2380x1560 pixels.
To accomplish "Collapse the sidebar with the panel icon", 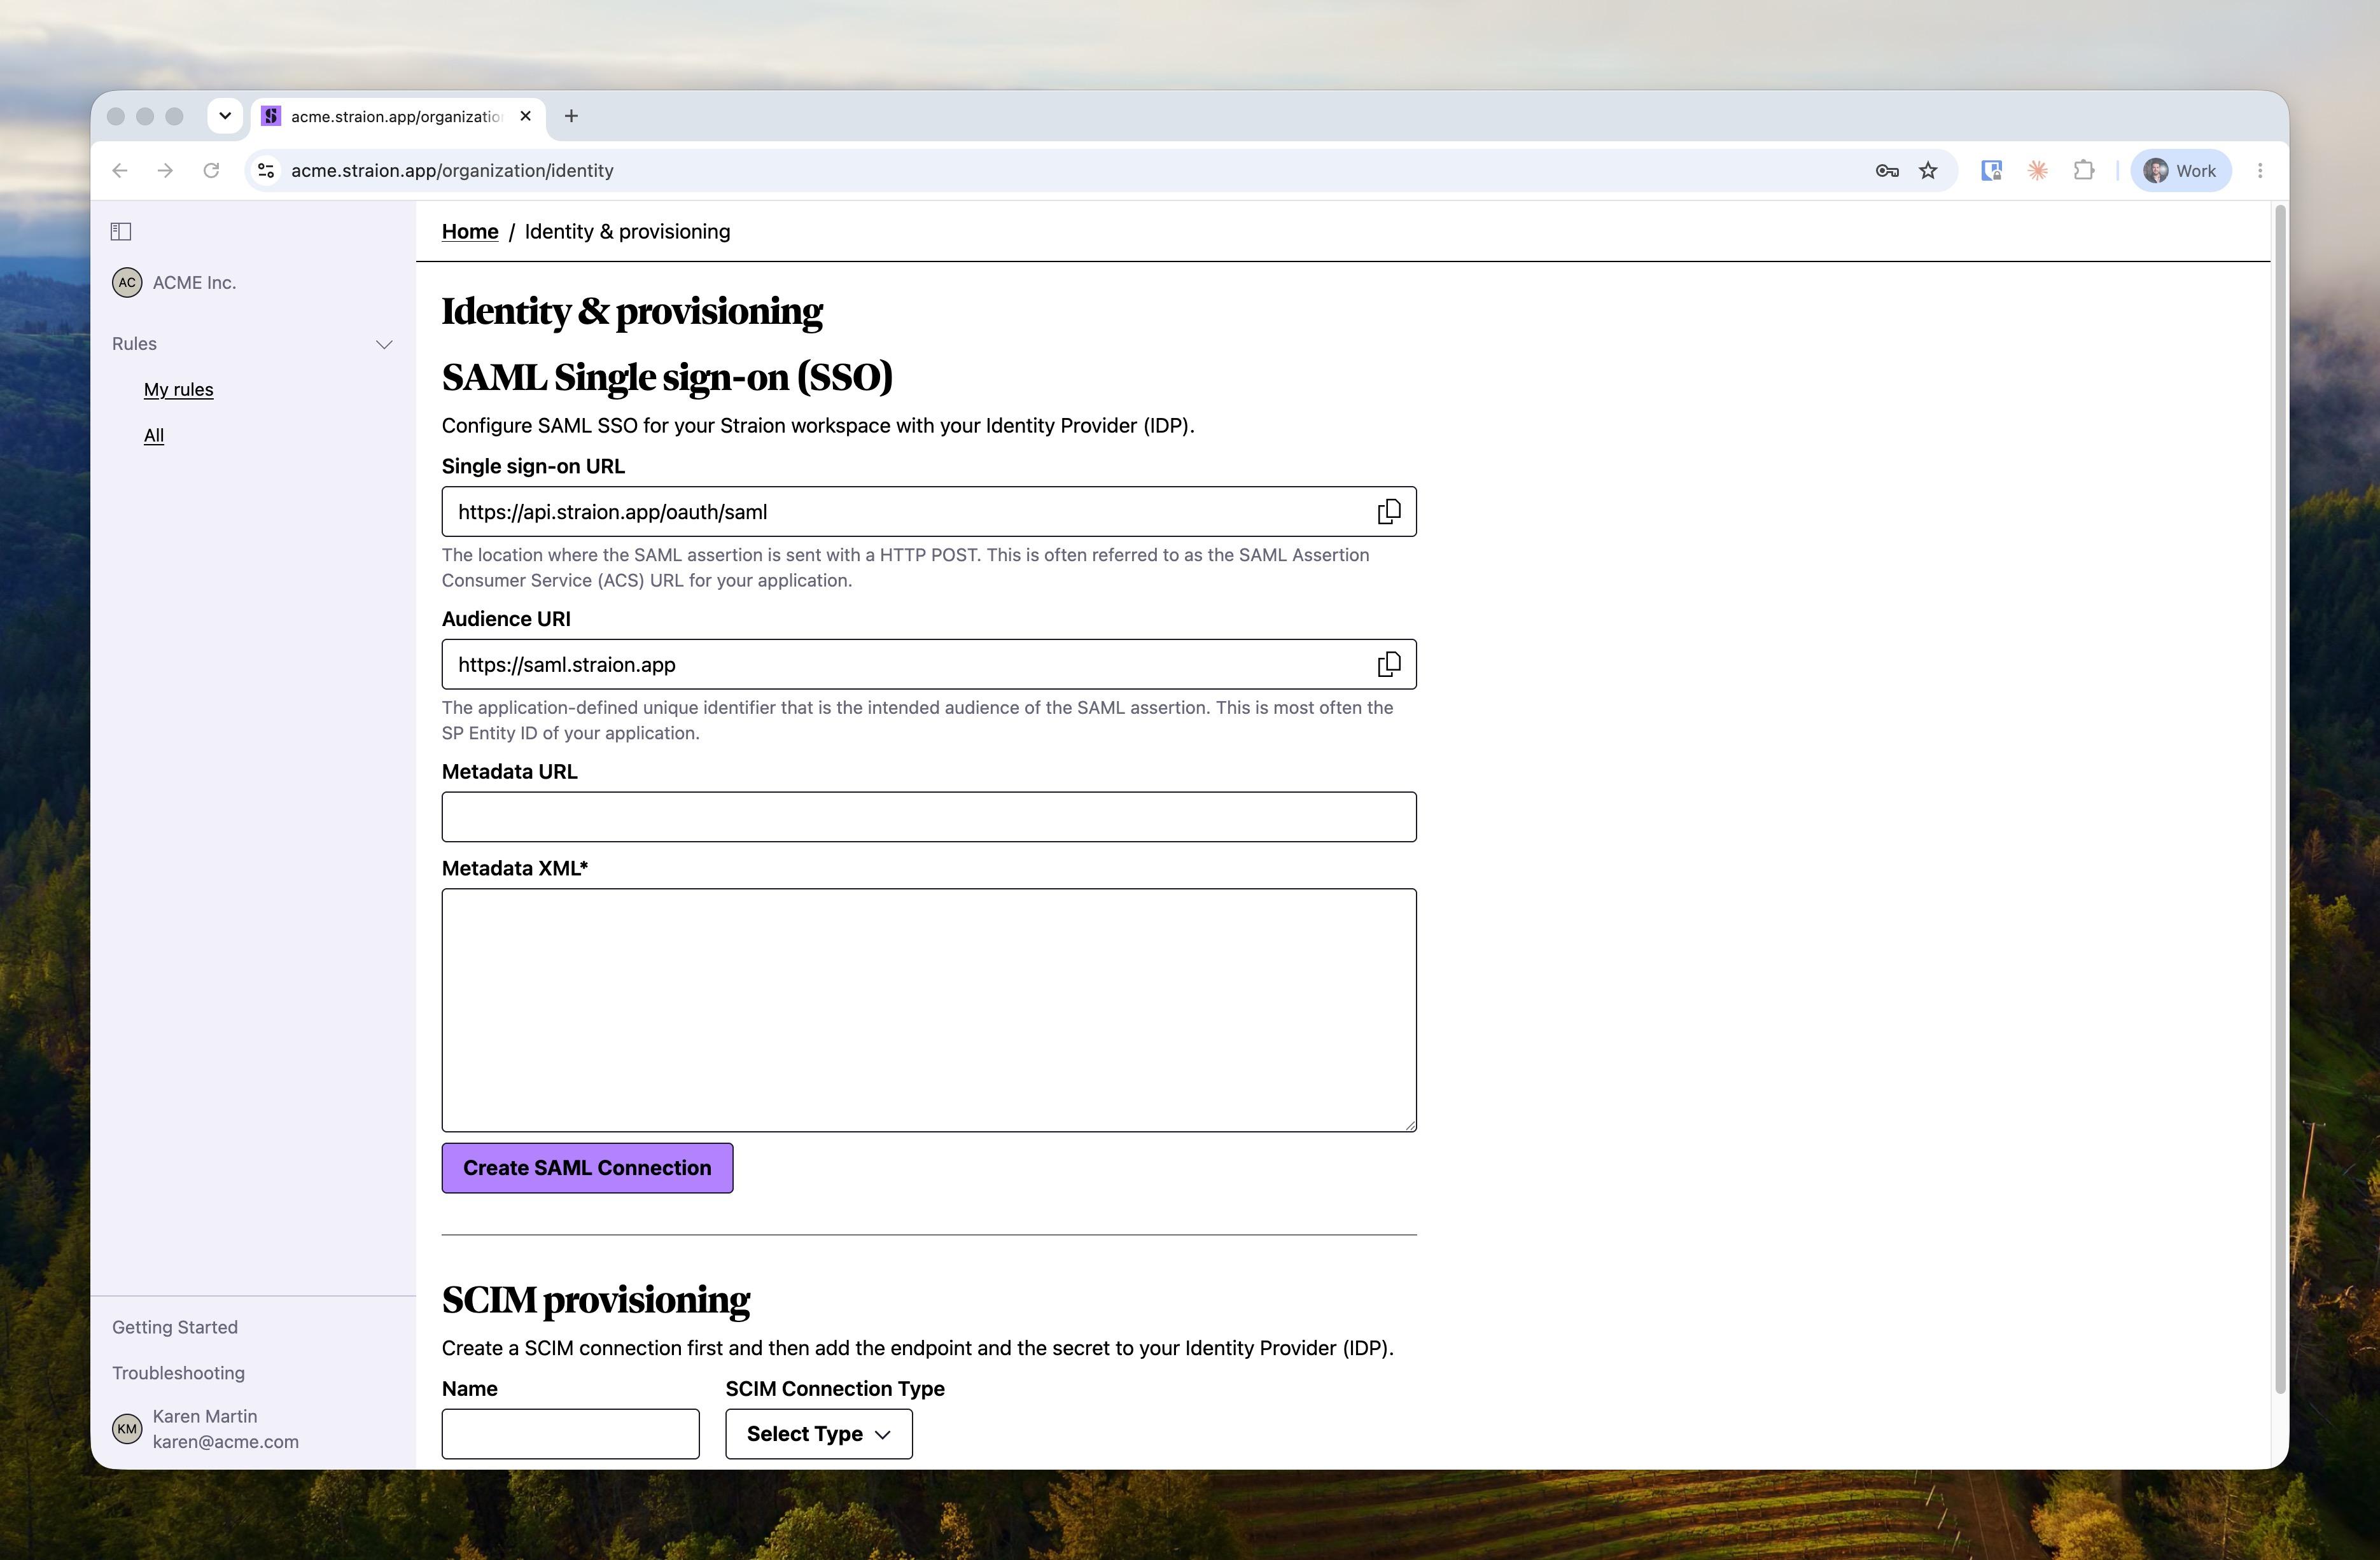I will pyautogui.click(x=121, y=231).
